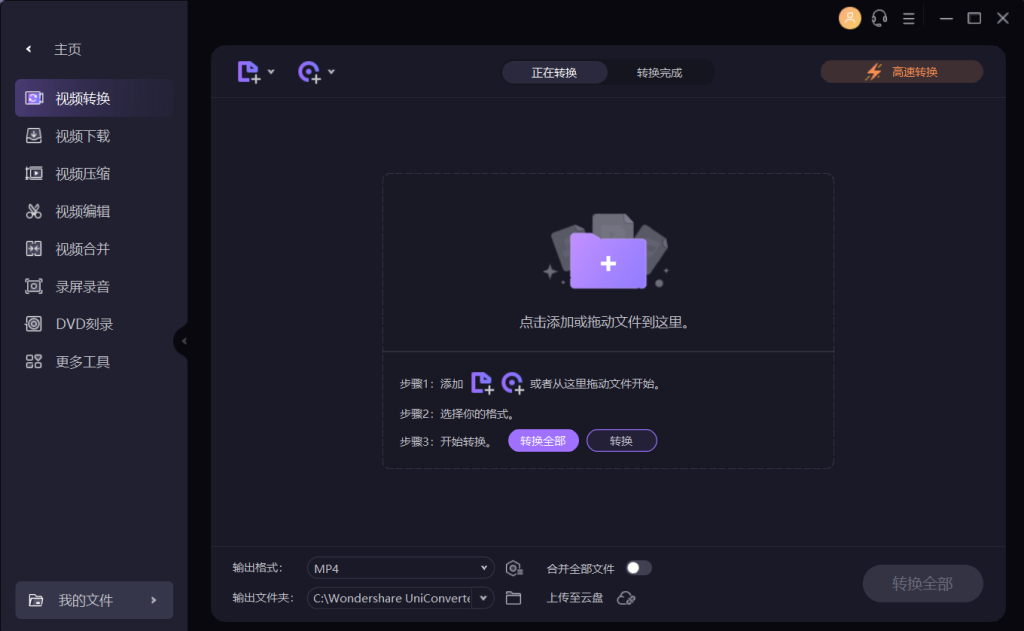Open the hamburger menu icon
This screenshot has height=631, width=1024.
908,18
